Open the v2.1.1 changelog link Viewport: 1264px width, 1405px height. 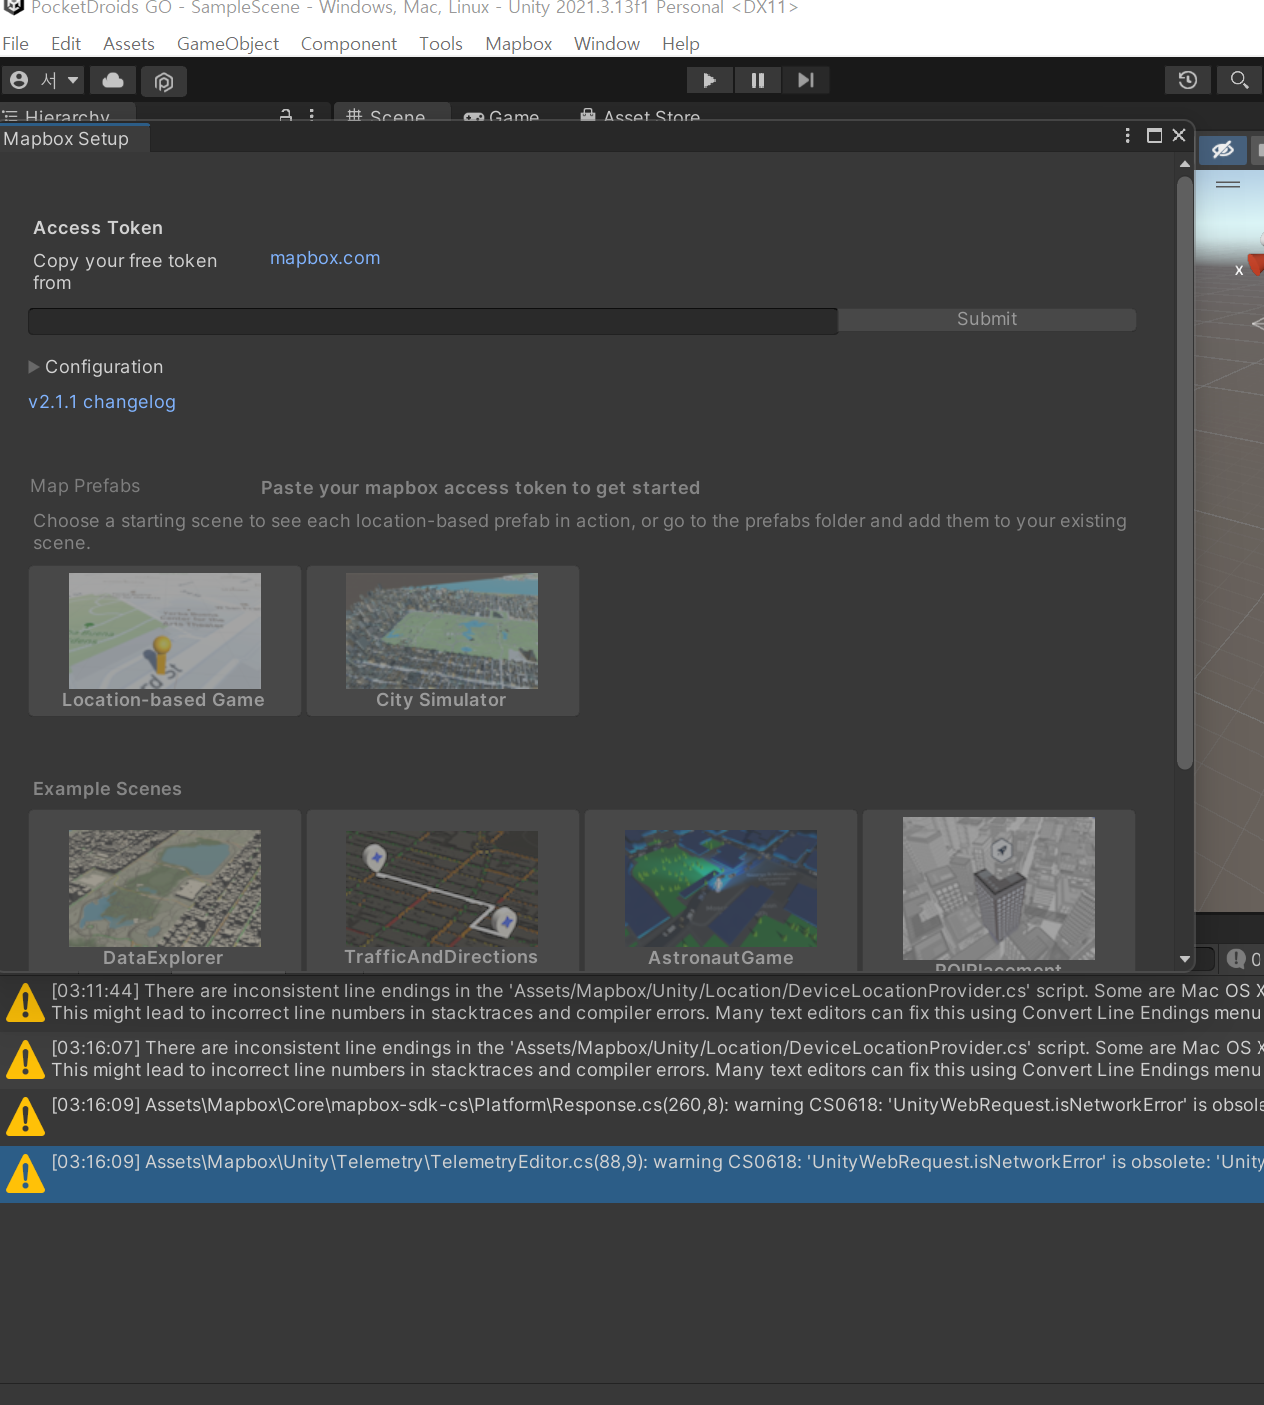pyautogui.click(x=102, y=402)
